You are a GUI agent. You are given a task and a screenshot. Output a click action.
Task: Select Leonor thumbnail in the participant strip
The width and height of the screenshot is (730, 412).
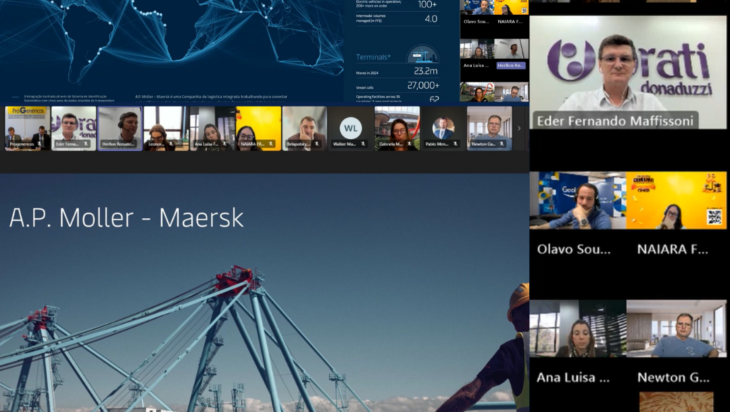tap(166, 128)
